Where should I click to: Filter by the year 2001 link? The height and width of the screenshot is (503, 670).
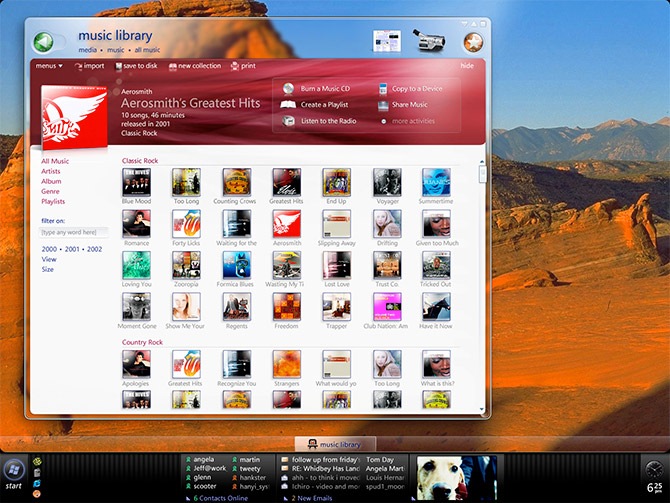tap(71, 248)
